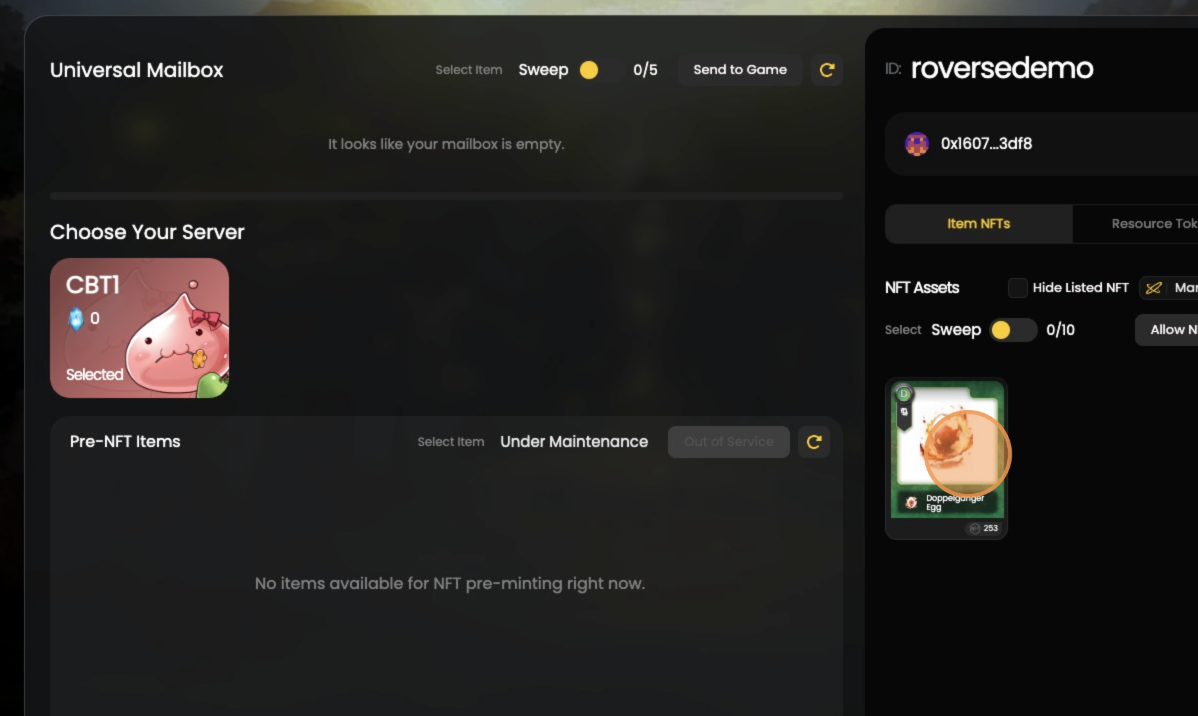Viewport: 1198px width, 716px height.
Task: Click the marketplace icon beside Hide Listed NFT
Action: [1154, 288]
